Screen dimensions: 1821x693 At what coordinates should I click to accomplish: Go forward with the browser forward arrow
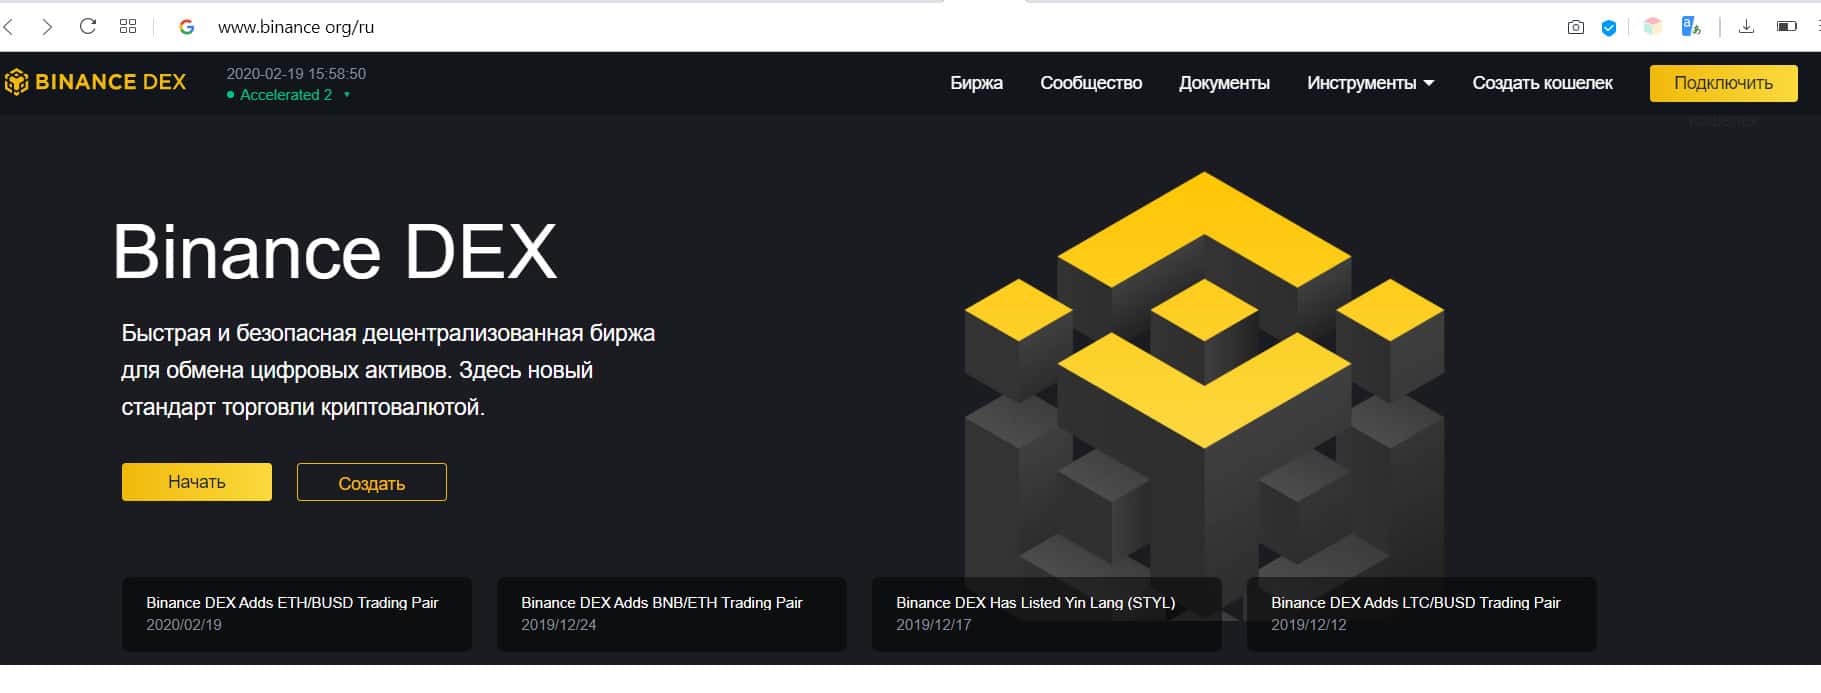point(47,27)
